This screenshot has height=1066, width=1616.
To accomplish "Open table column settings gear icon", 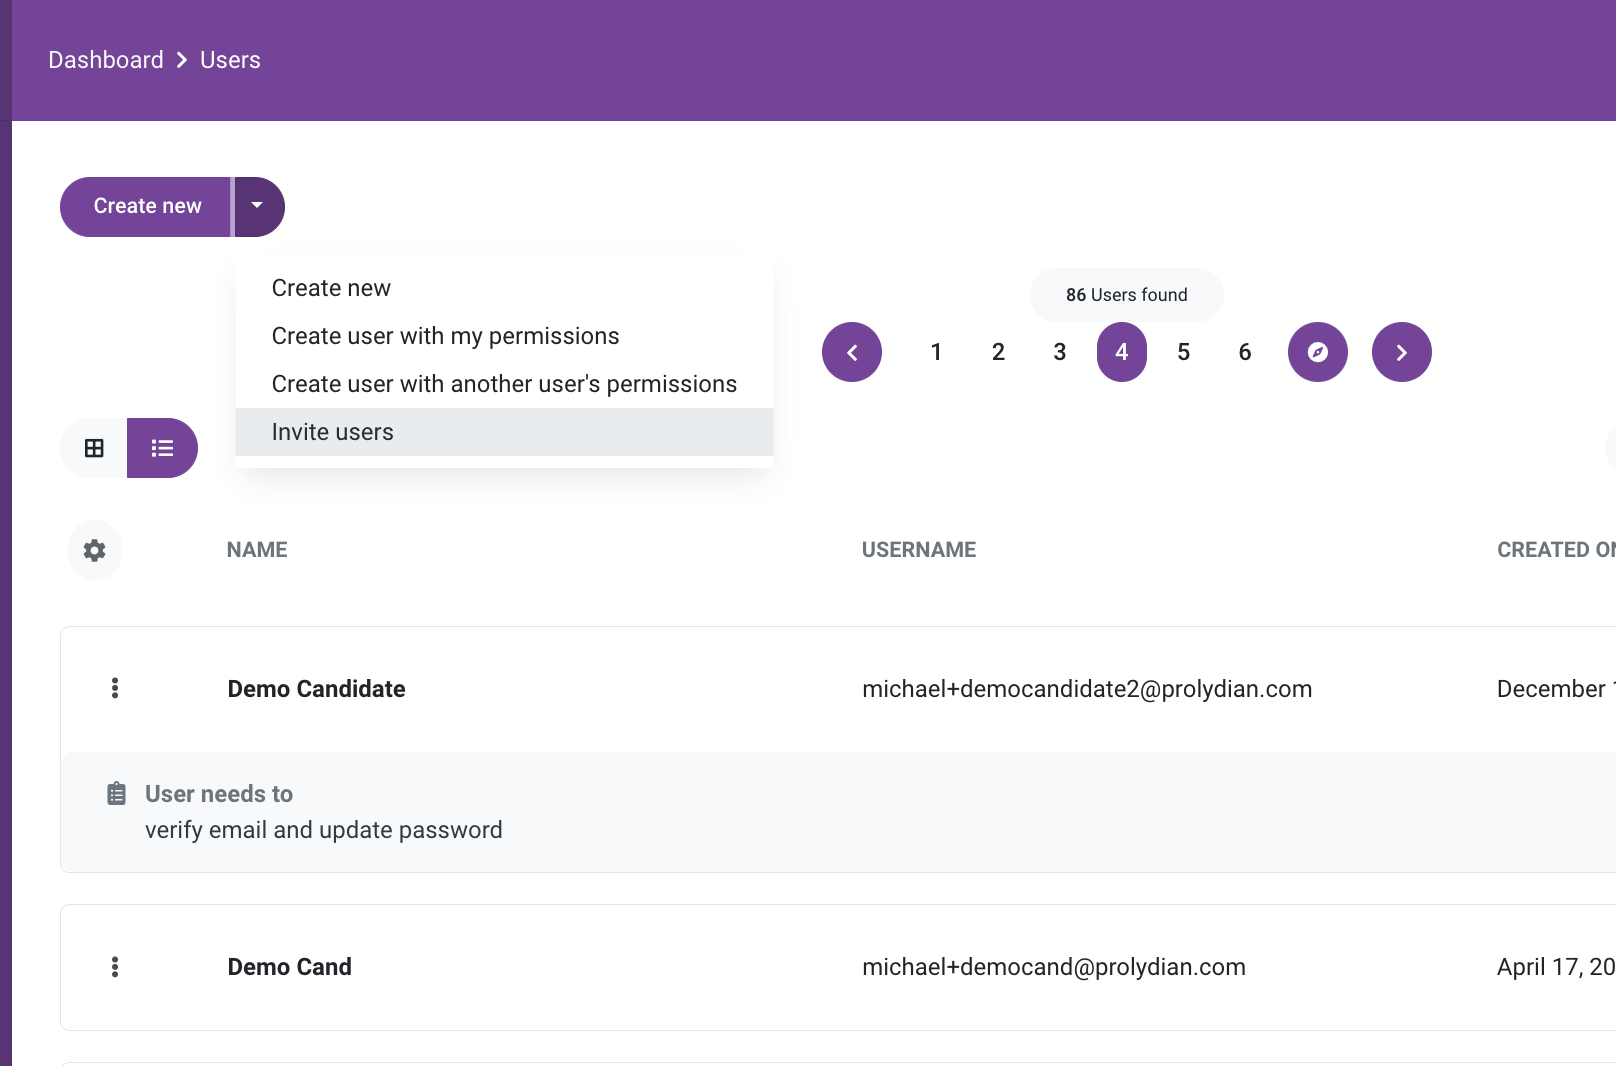I will (94, 550).
